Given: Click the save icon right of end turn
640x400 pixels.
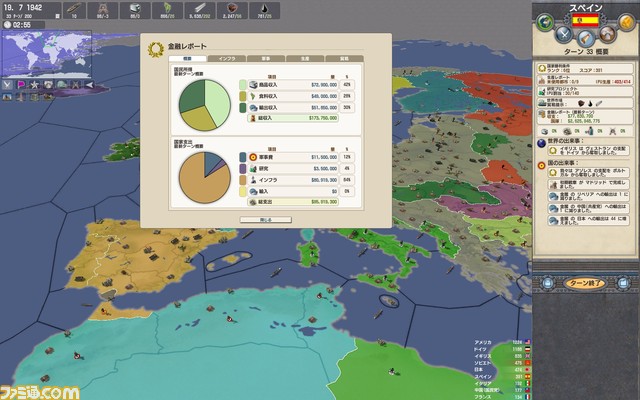Looking at the screenshot, I should [x=623, y=282].
